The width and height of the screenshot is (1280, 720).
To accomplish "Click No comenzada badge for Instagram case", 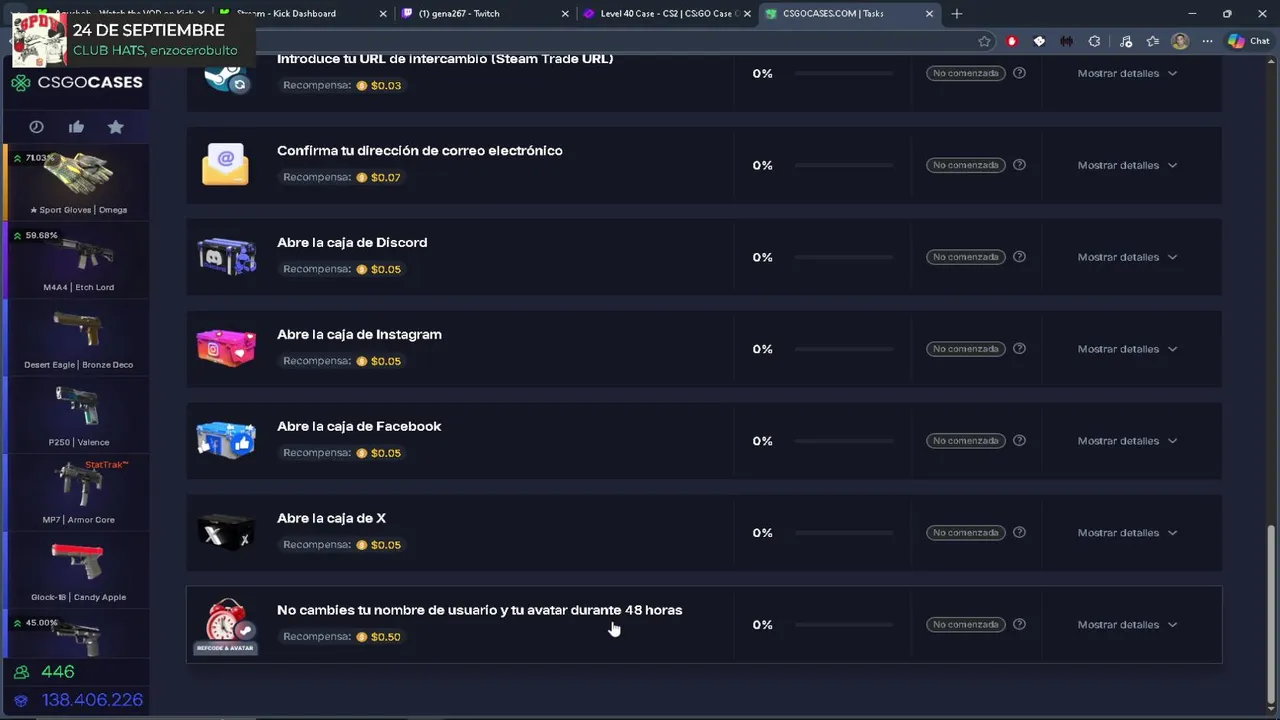I will [965, 349].
